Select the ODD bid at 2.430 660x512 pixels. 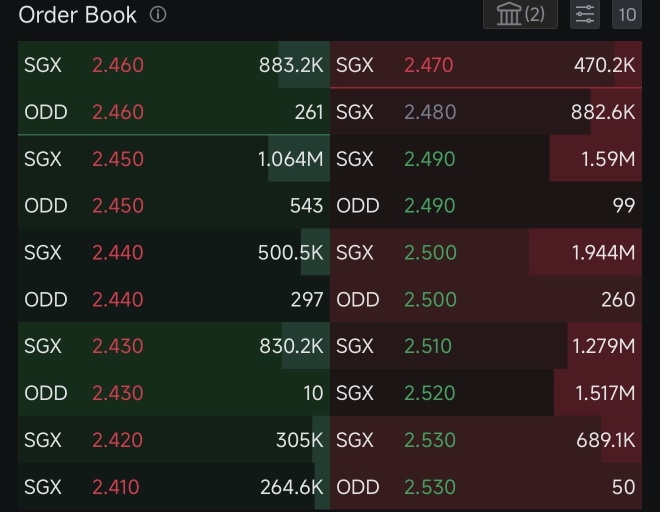pos(174,393)
